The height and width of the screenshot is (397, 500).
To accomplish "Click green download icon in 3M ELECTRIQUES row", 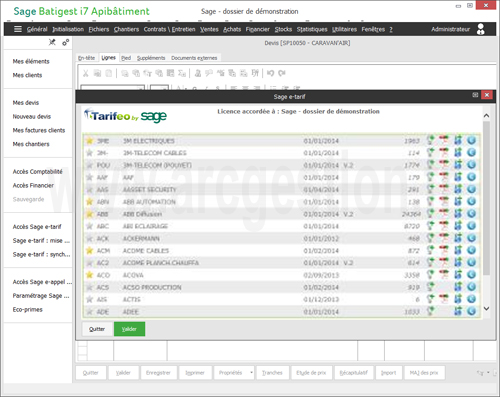I will pos(431,140).
